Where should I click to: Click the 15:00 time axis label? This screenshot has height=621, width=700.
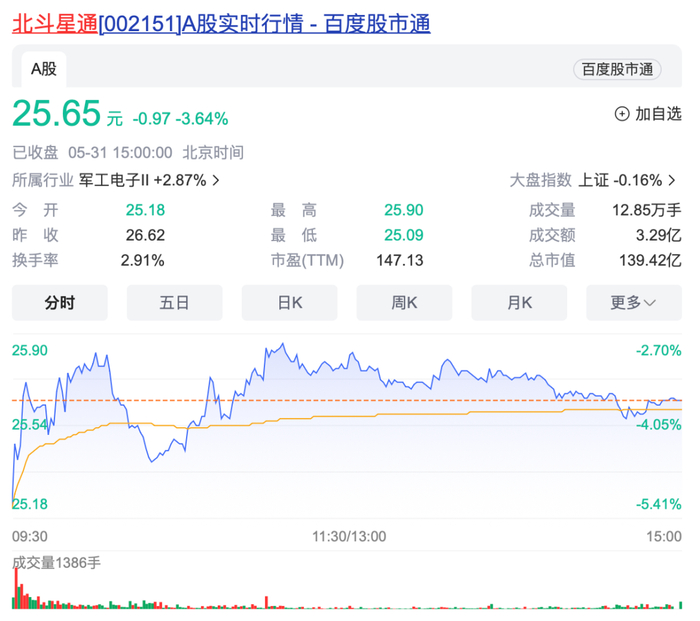tap(664, 536)
